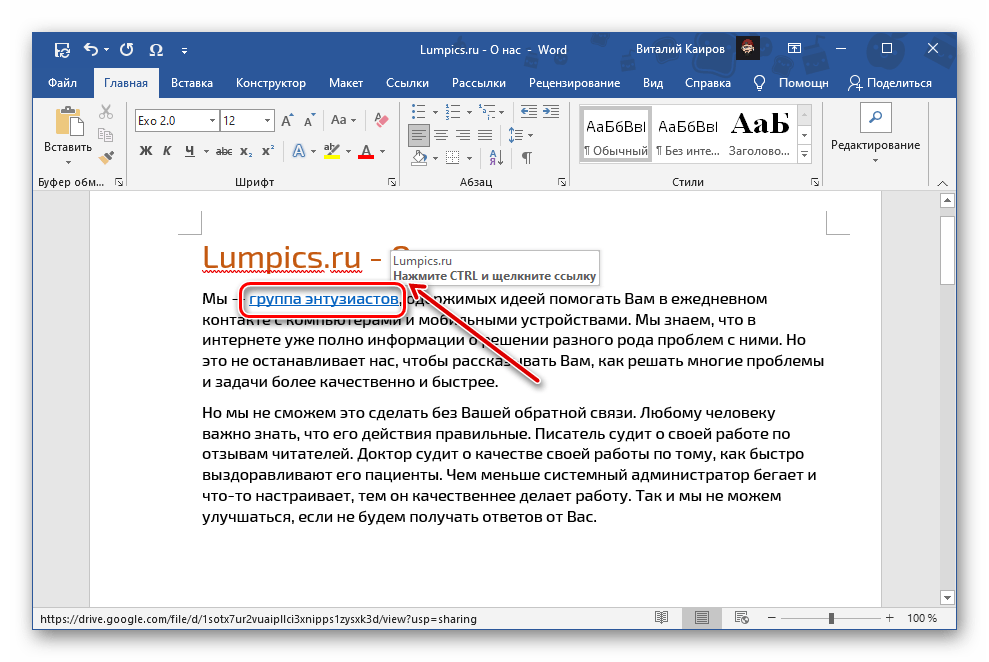The image size is (989, 662).
Task: Save the document via the quick access icon
Action: (x=63, y=49)
